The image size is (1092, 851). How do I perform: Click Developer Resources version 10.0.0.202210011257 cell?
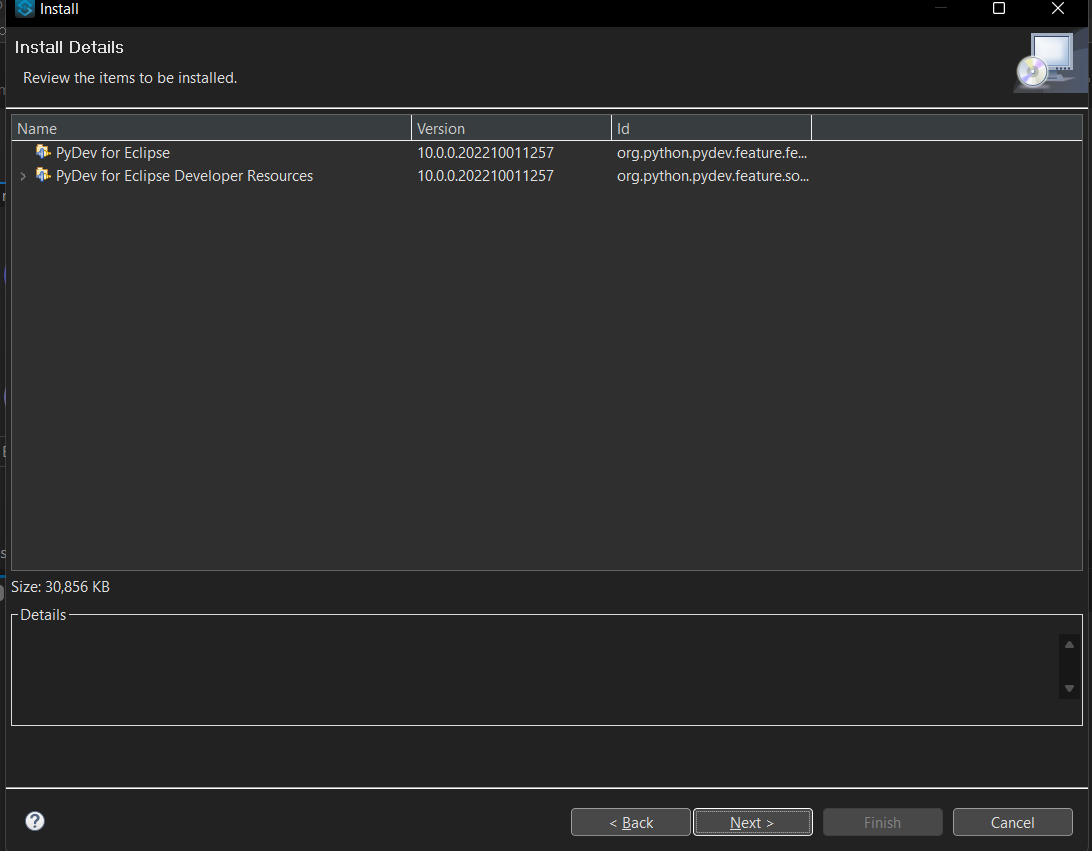click(485, 175)
